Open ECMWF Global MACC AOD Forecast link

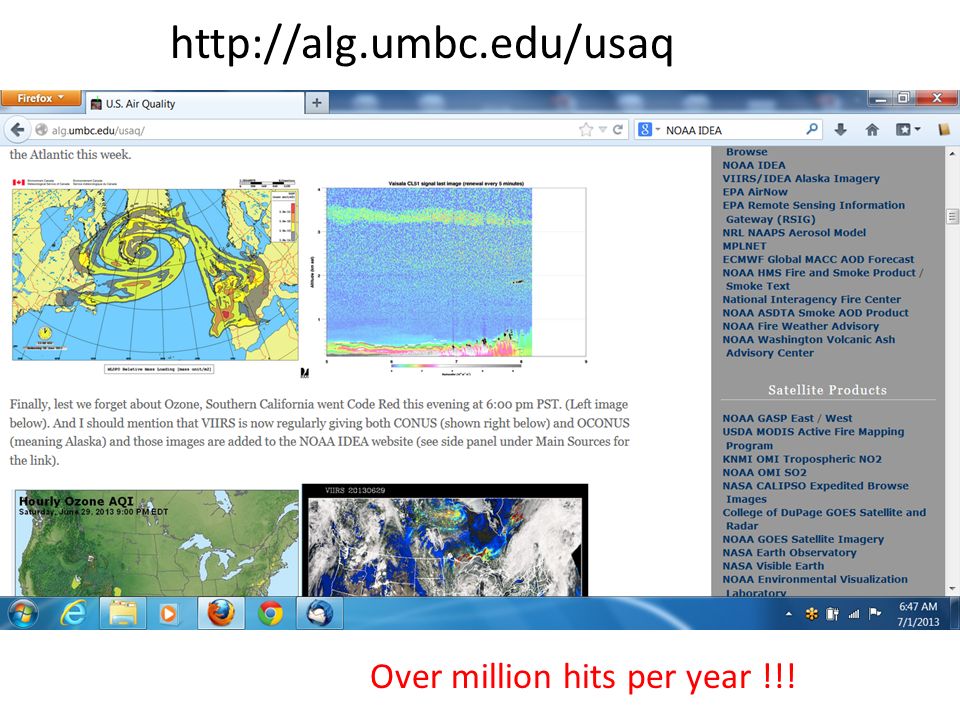tap(818, 260)
